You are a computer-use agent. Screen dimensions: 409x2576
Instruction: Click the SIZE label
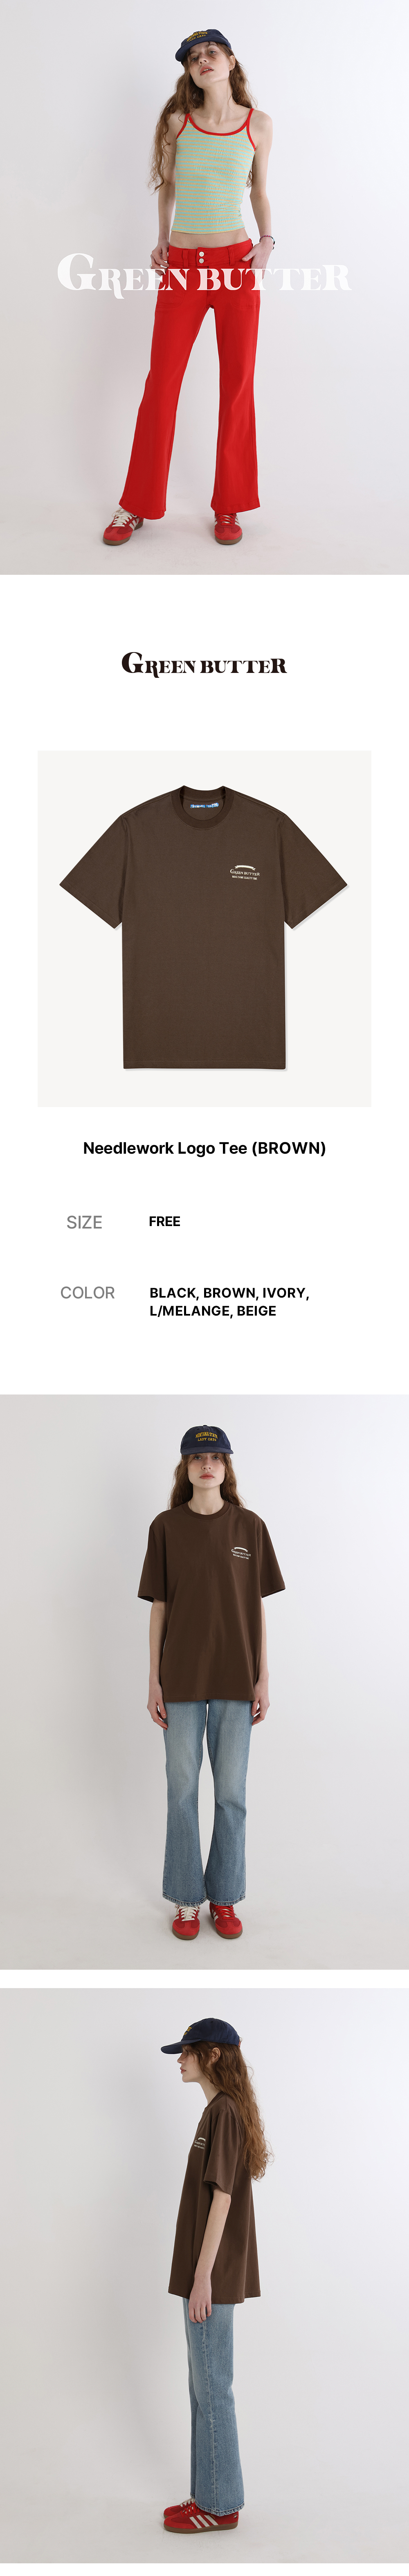(84, 1222)
